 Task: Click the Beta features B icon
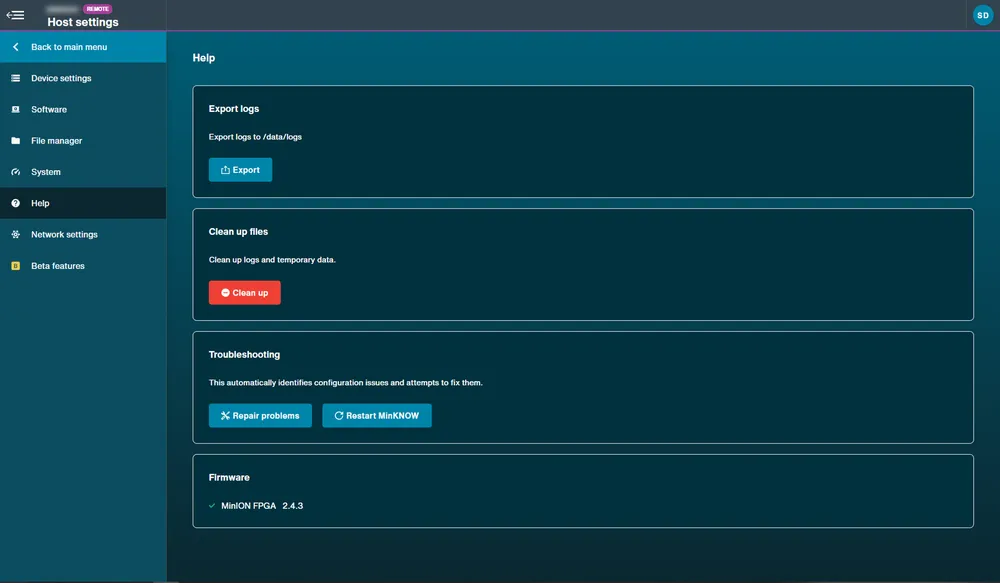(16, 266)
